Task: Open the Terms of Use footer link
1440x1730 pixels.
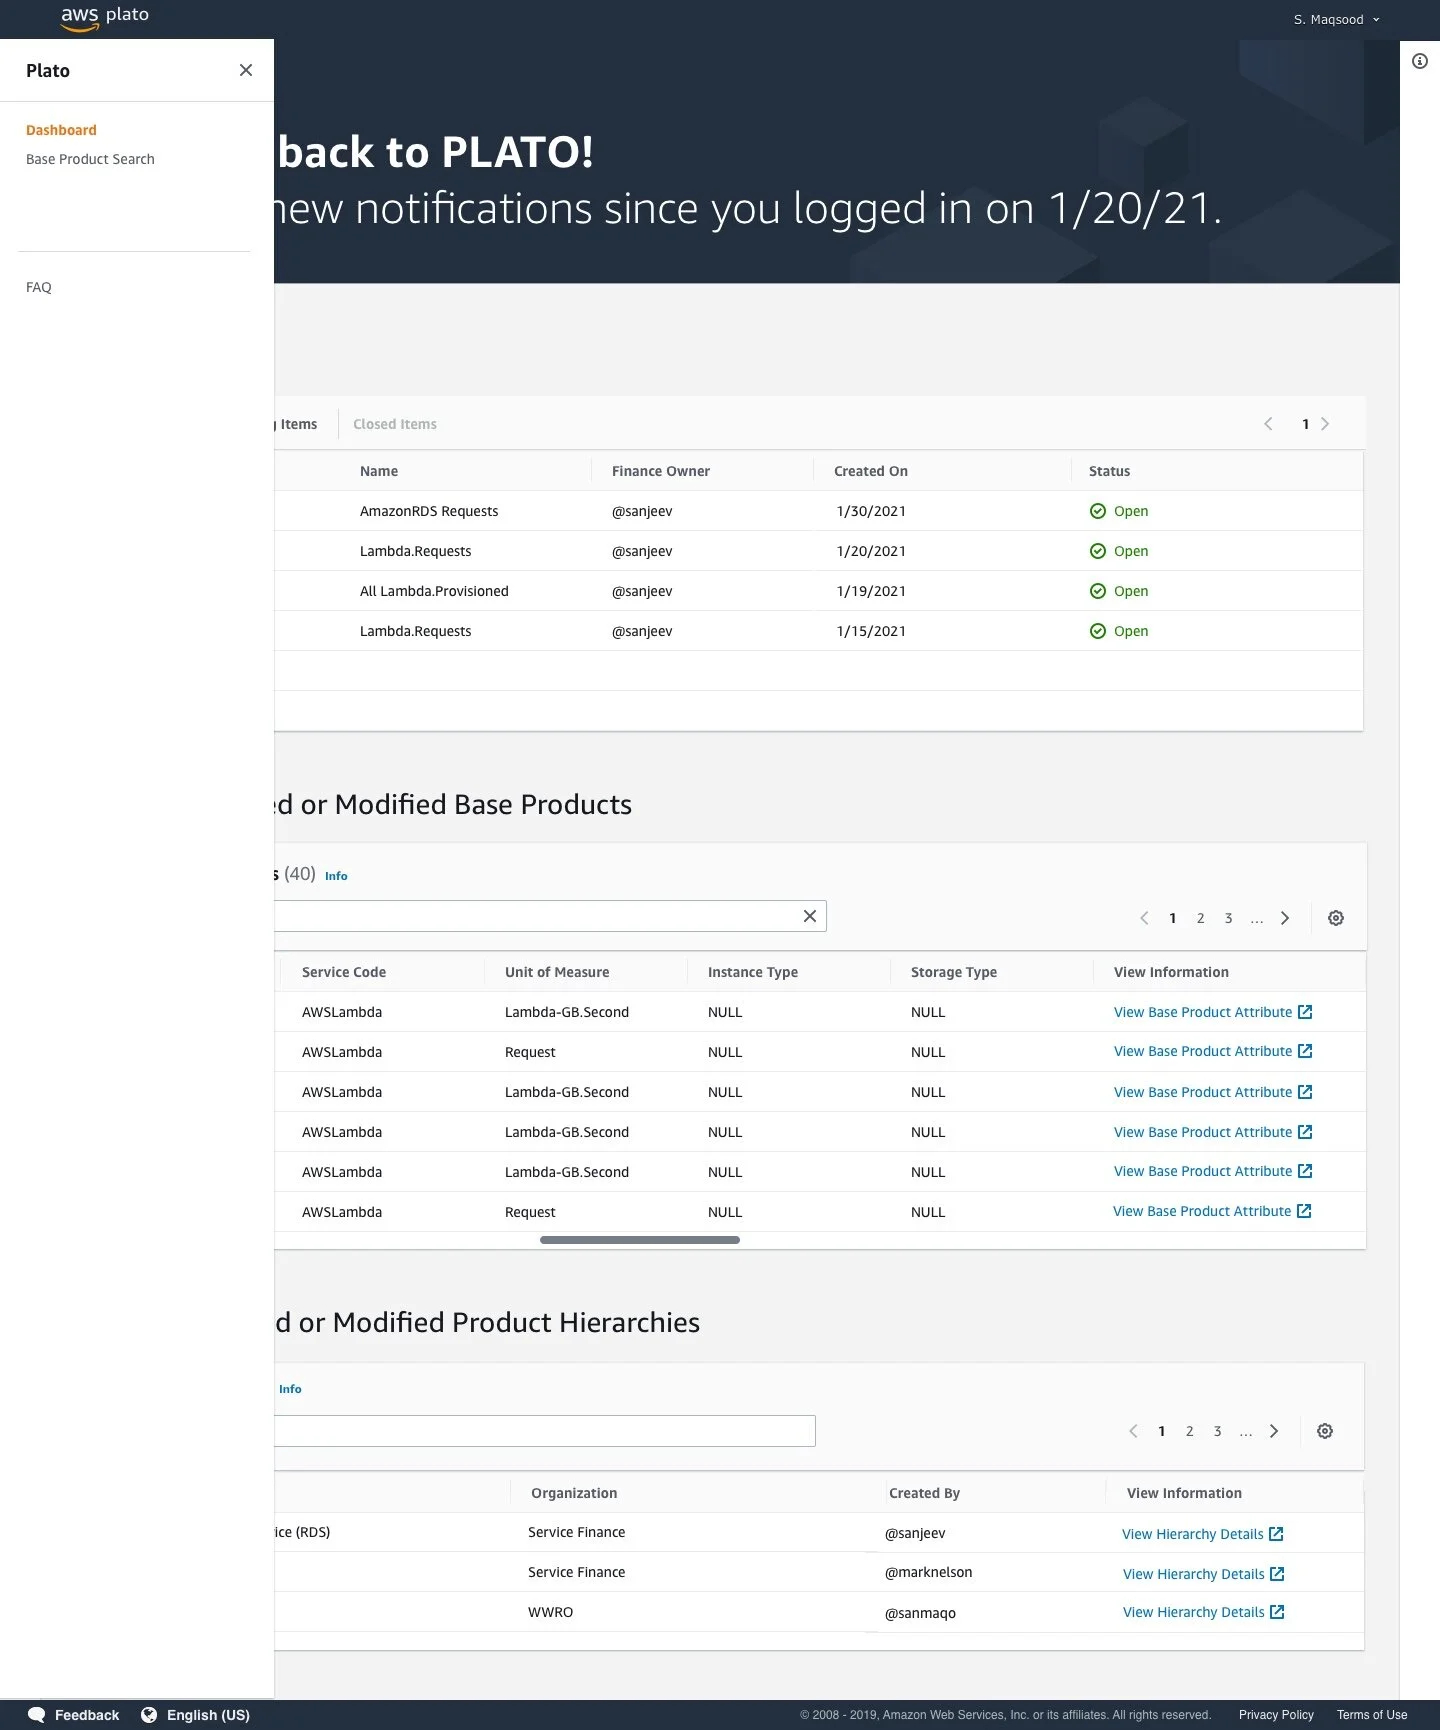Action: pyautogui.click(x=1372, y=1715)
